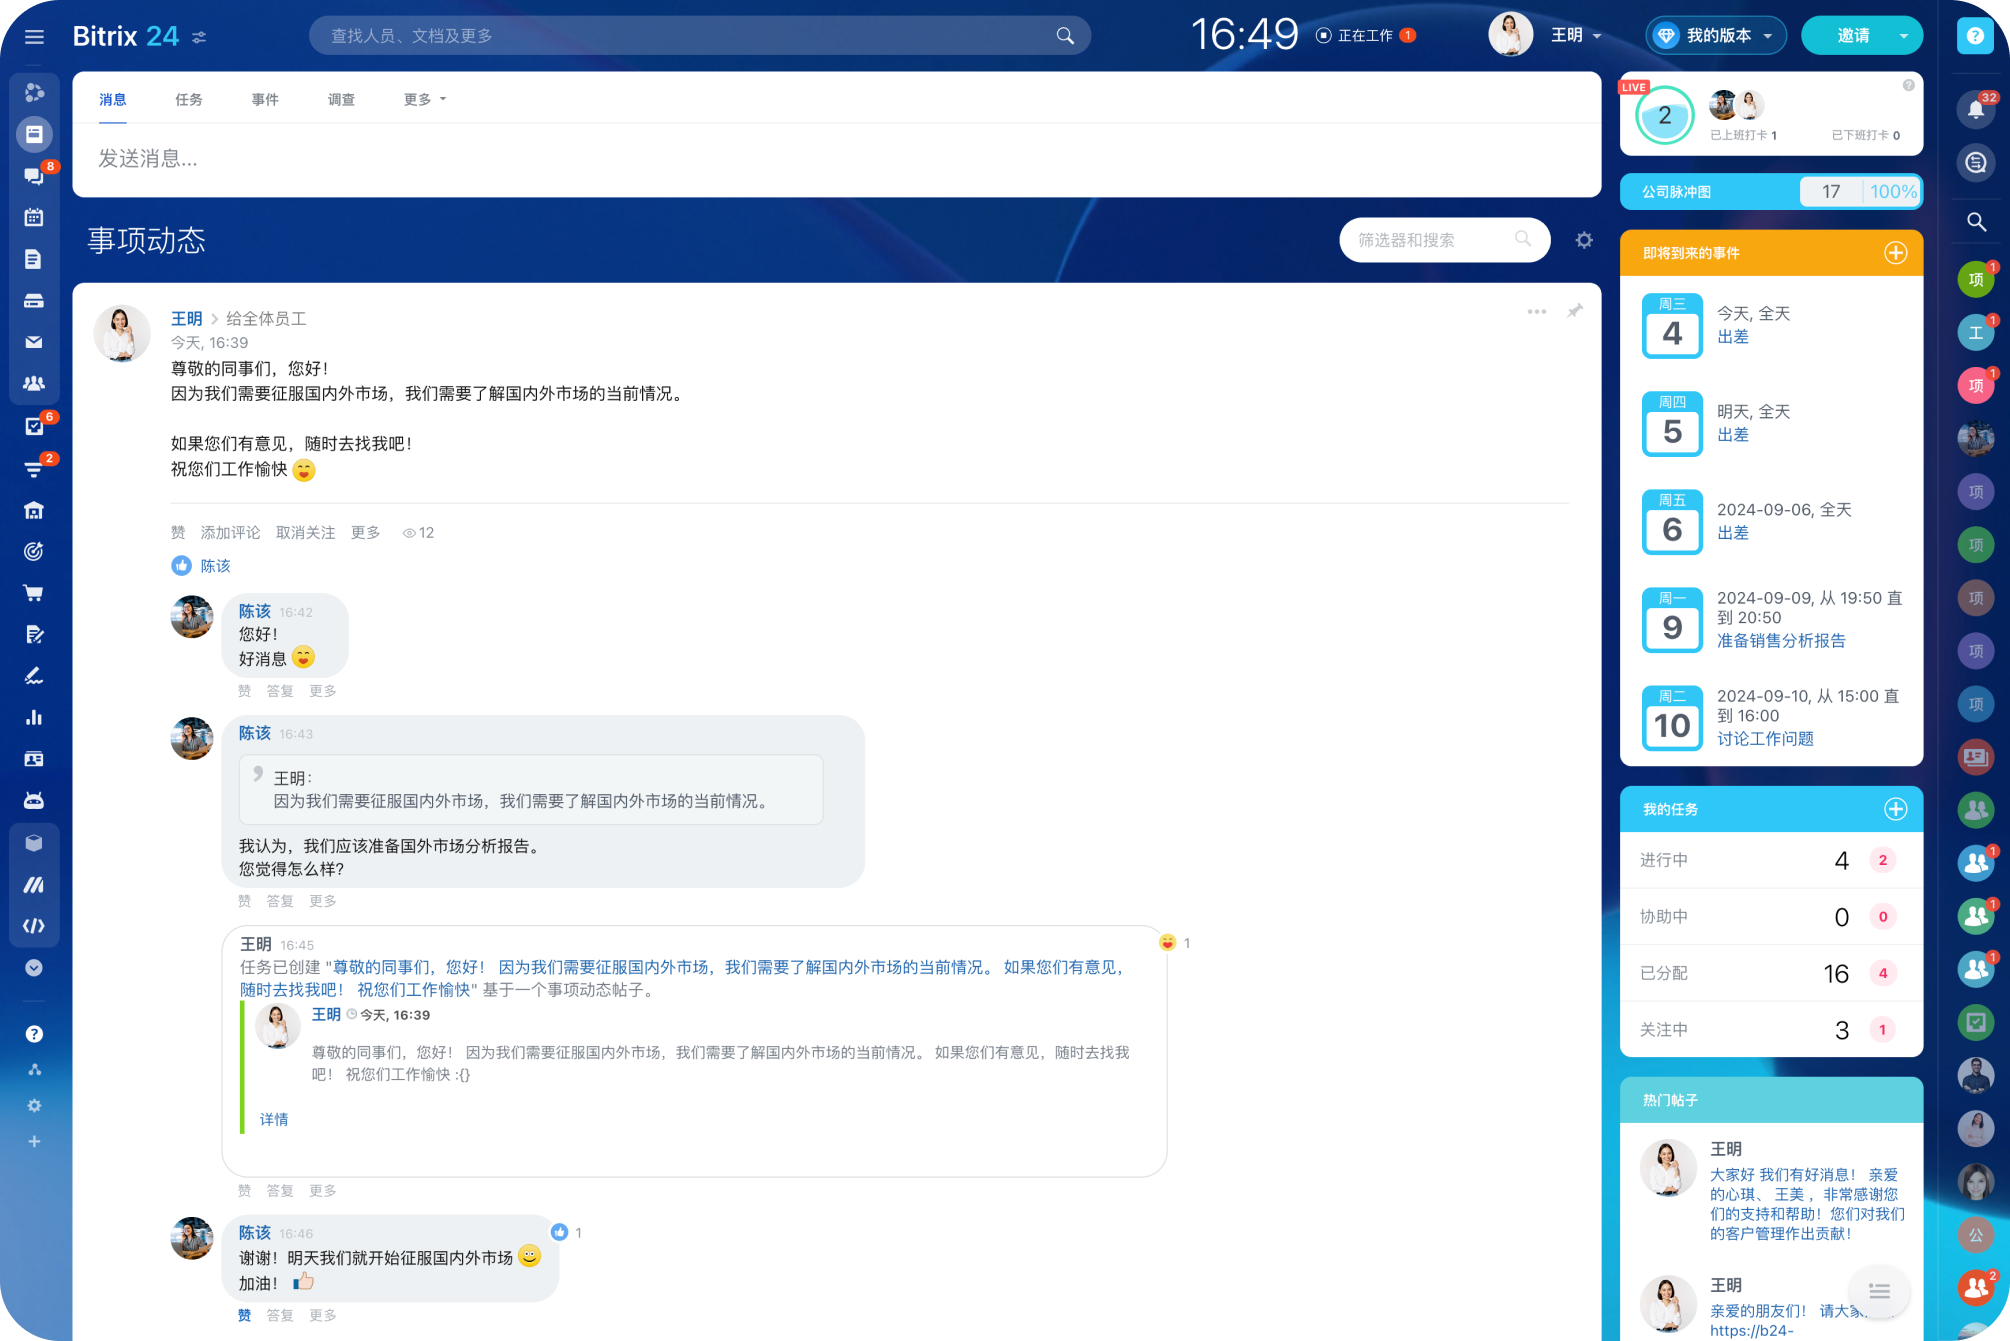Viewport: 2010px width, 1341px height.
Task: Open feed settings gear icon
Action: [x=1584, y=240]
